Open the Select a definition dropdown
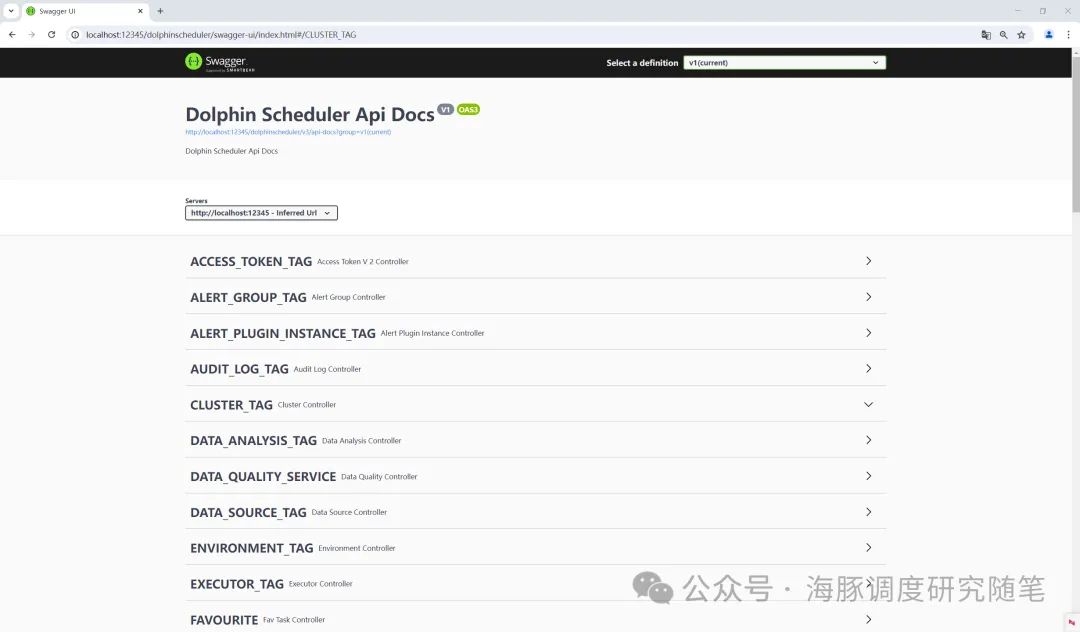Viewport: 1080px width, 632px height. [785, 63]
